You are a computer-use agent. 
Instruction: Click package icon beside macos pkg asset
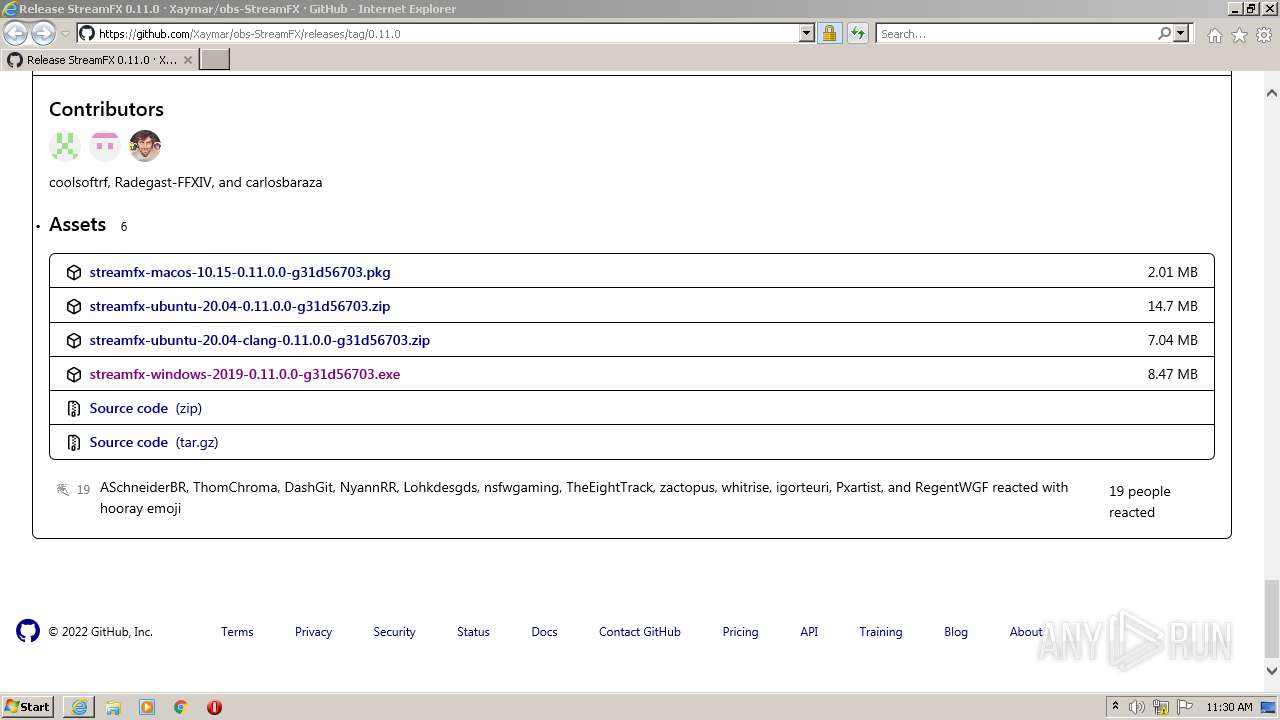pyautogui.click(x=74, y=272)
